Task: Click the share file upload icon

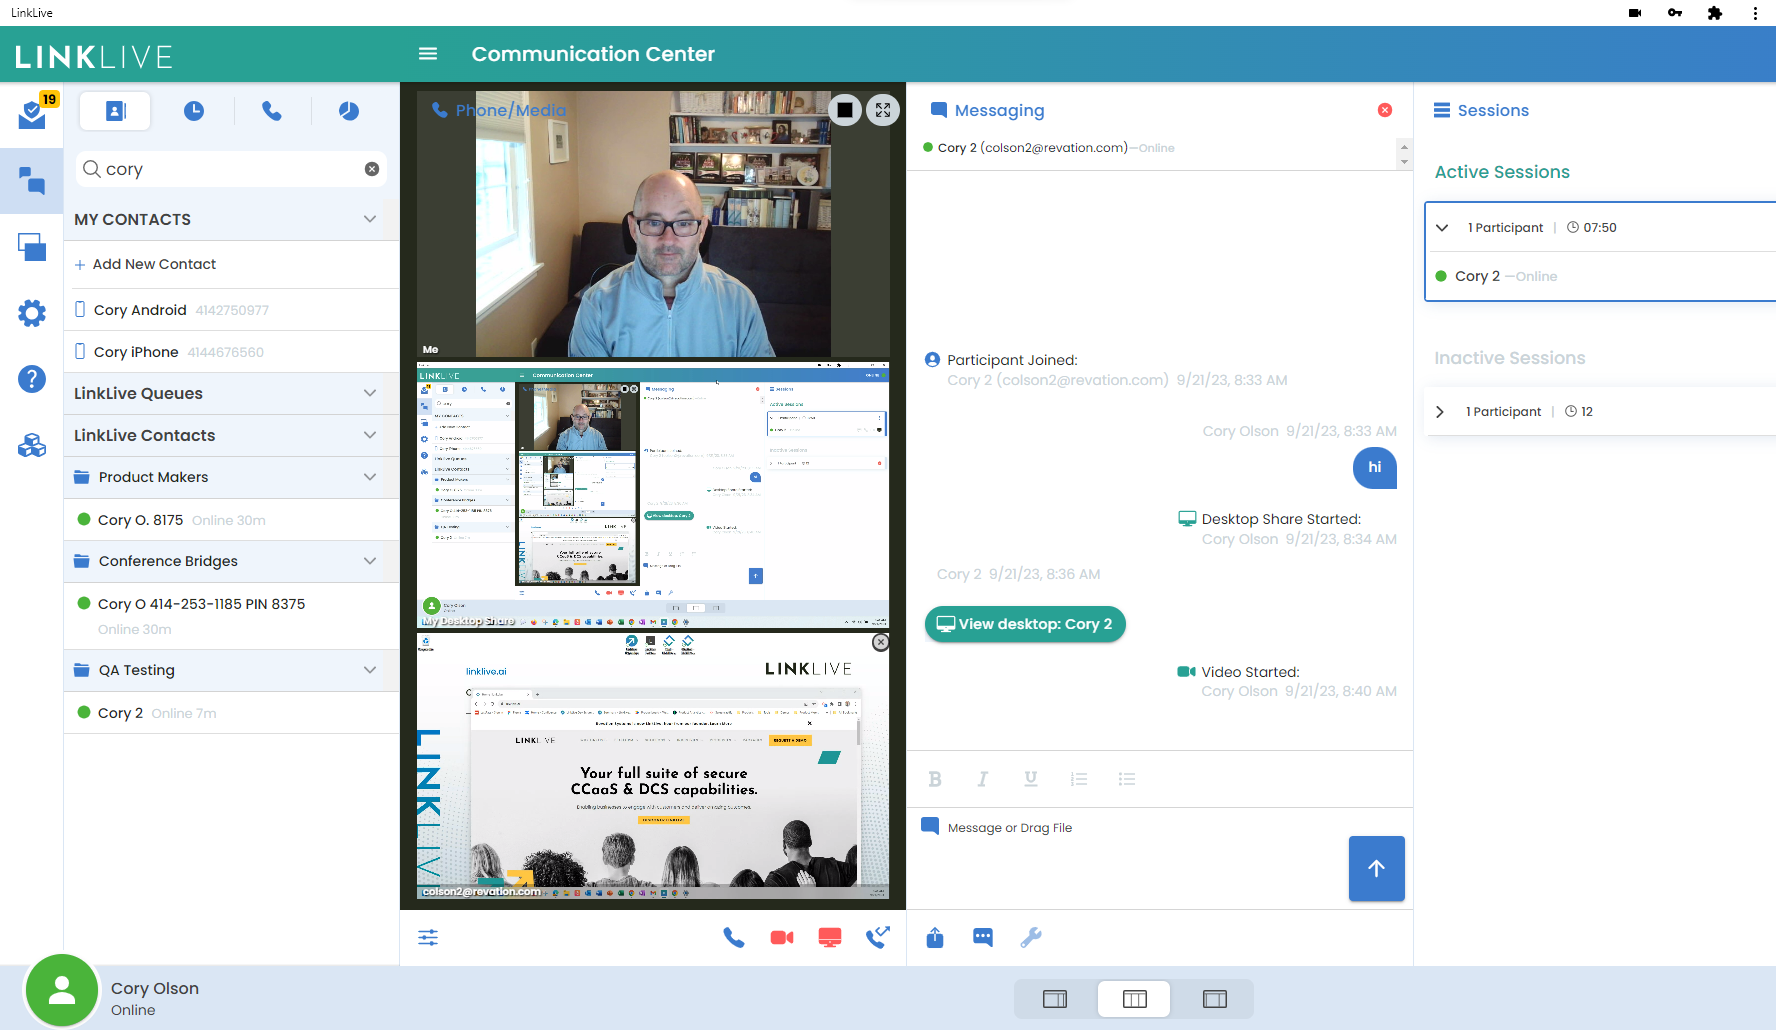Action: (935, 937)
